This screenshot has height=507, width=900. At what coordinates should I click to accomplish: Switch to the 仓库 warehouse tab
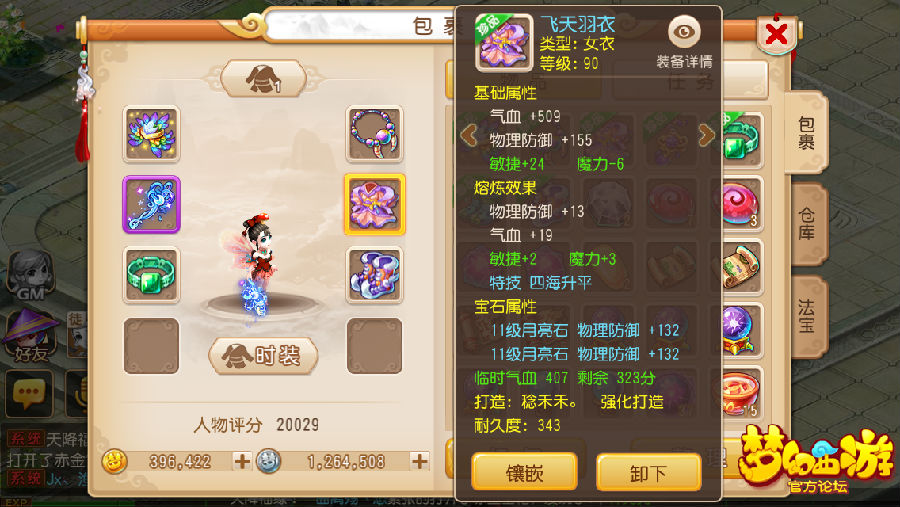[x=807, y=224]
